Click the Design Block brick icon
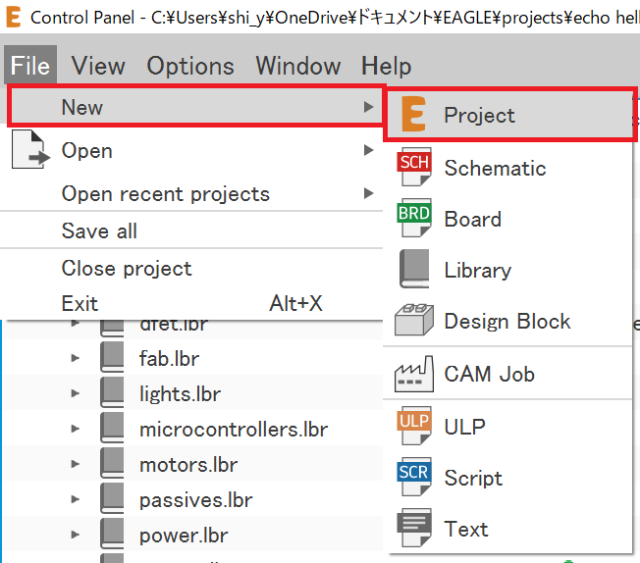The image size is (640, 563). 414,320
